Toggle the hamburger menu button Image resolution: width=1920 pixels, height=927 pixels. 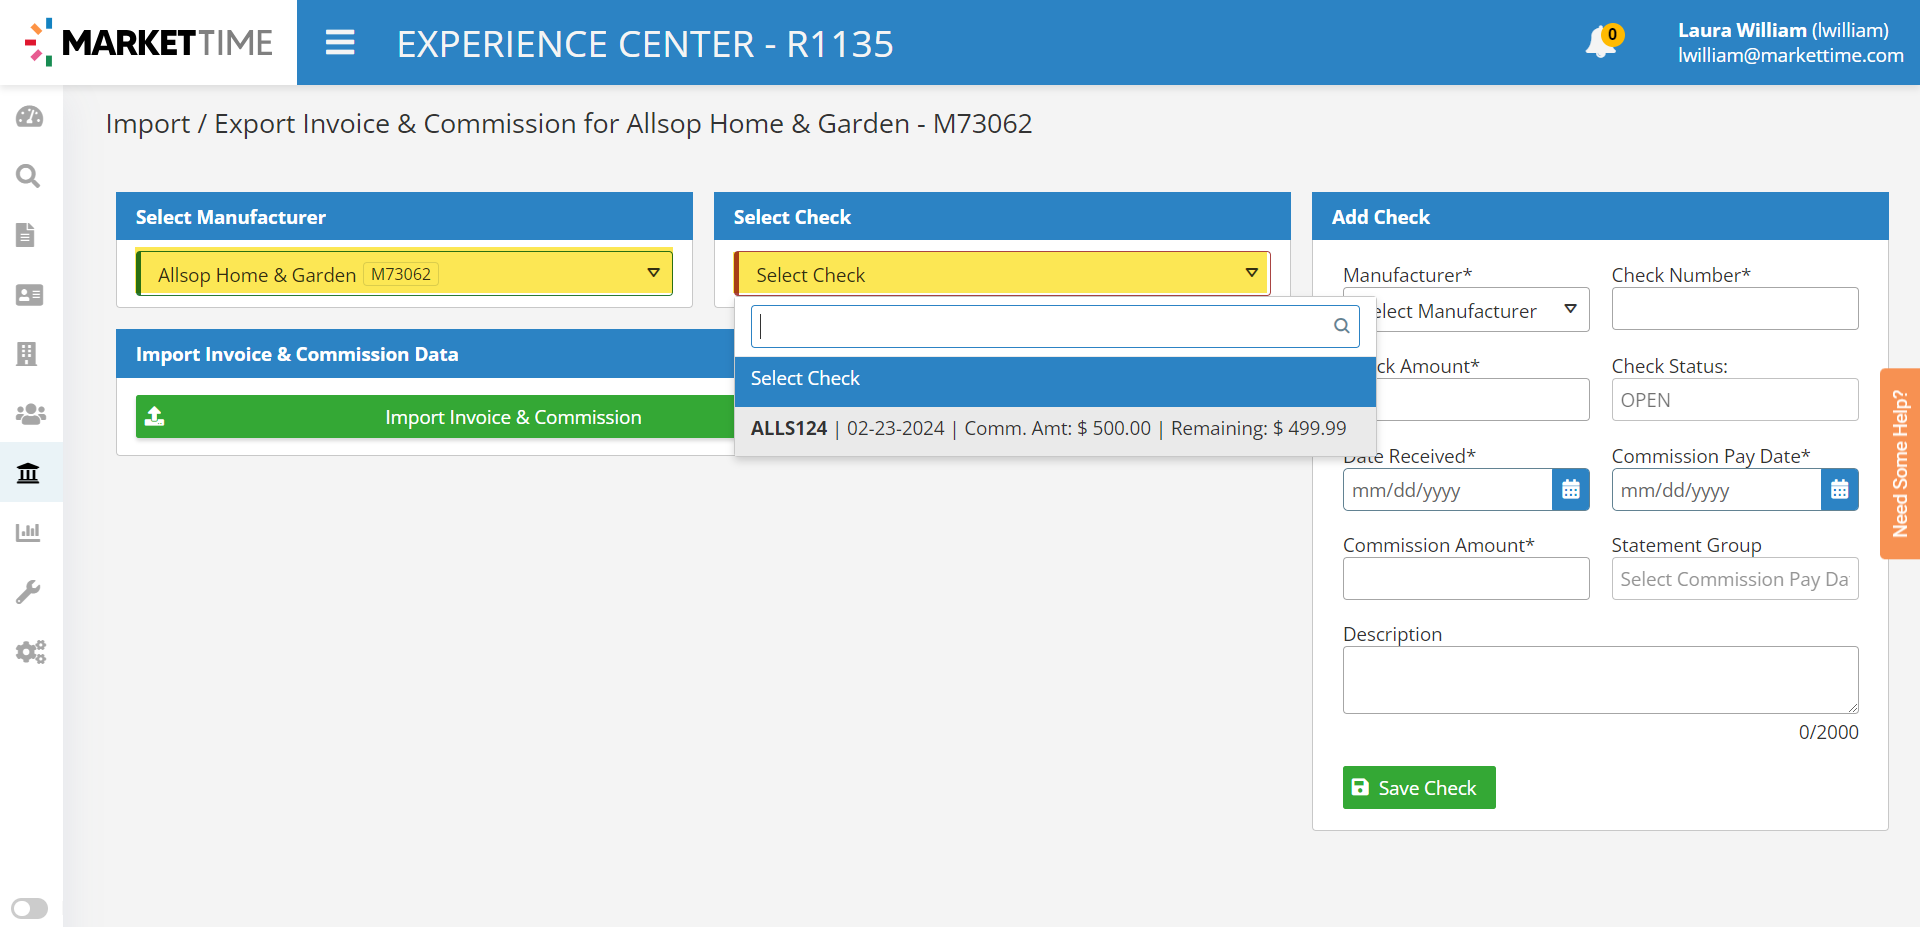[x=340, y=43]
